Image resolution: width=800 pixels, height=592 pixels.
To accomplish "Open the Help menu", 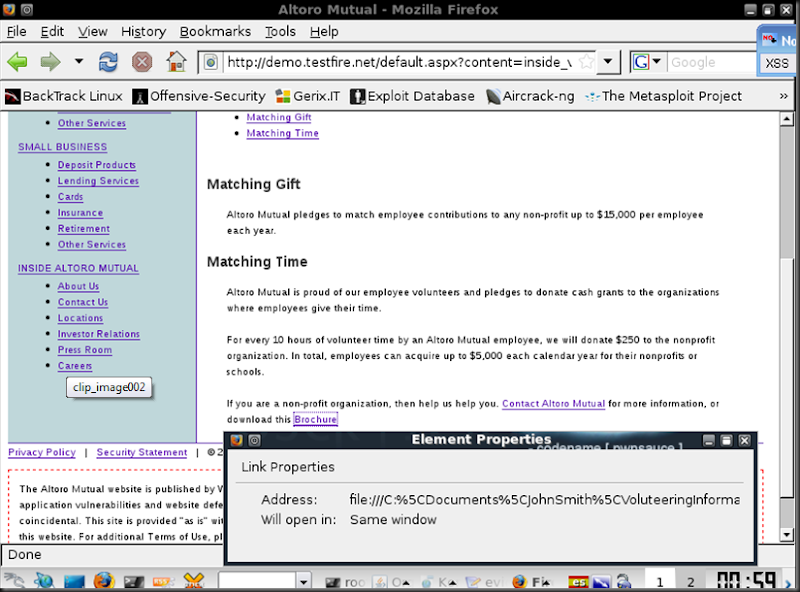I will 324,32.
